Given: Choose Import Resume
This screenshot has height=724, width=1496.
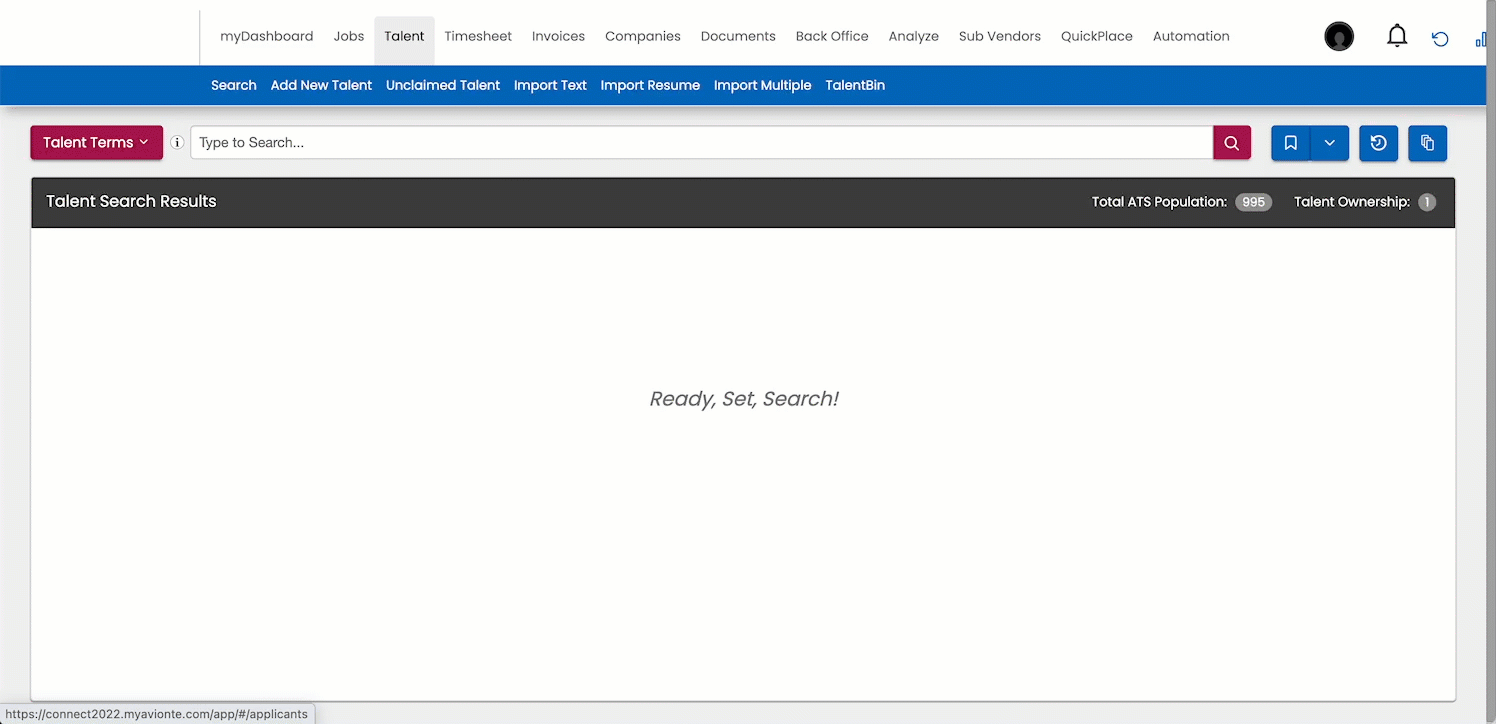Looking at the screenshot, I should (650, 85).
